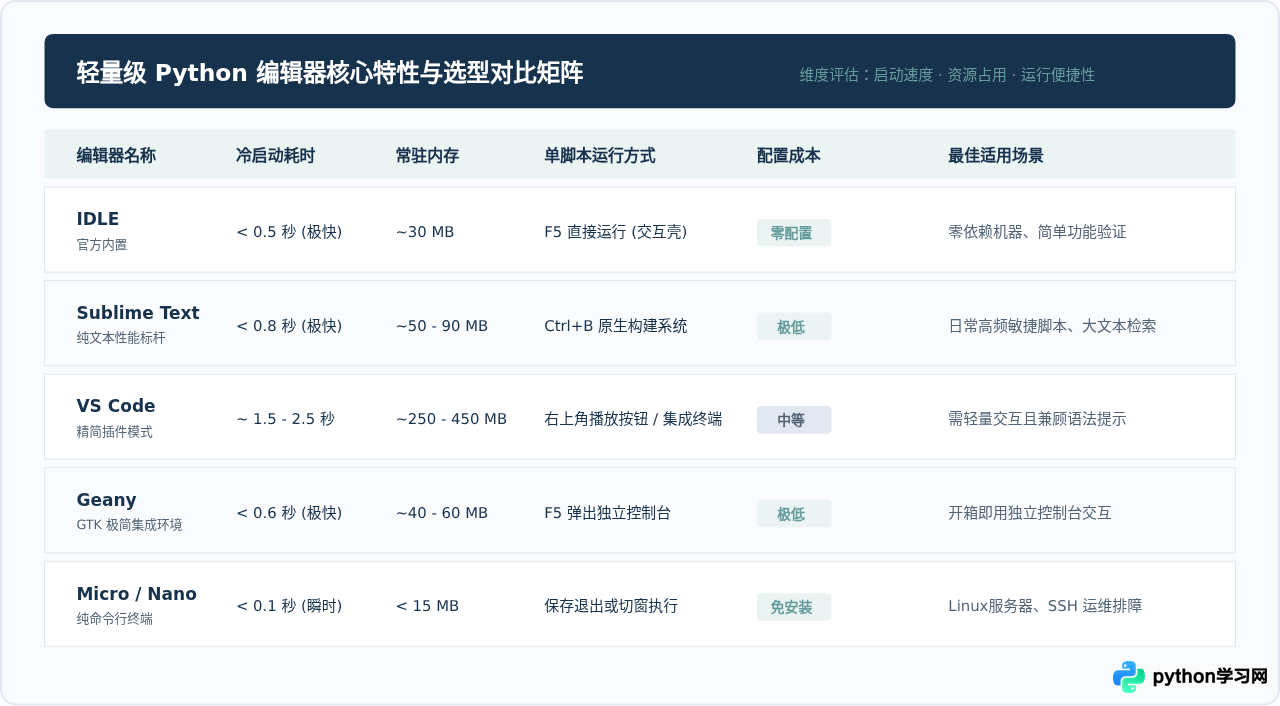Select the VS Code editor name
Image resolution: width=1280 pixels, height=706 pixels.
pyautogui.click(x=116, y=406)
